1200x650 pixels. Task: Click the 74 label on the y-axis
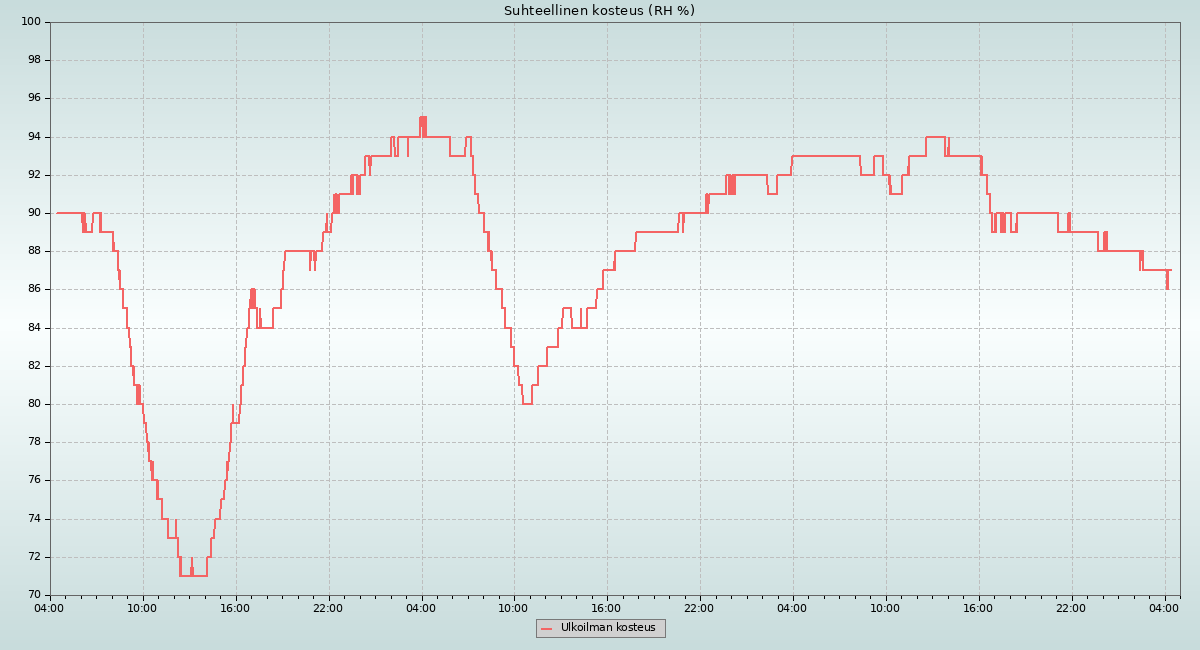33,519
